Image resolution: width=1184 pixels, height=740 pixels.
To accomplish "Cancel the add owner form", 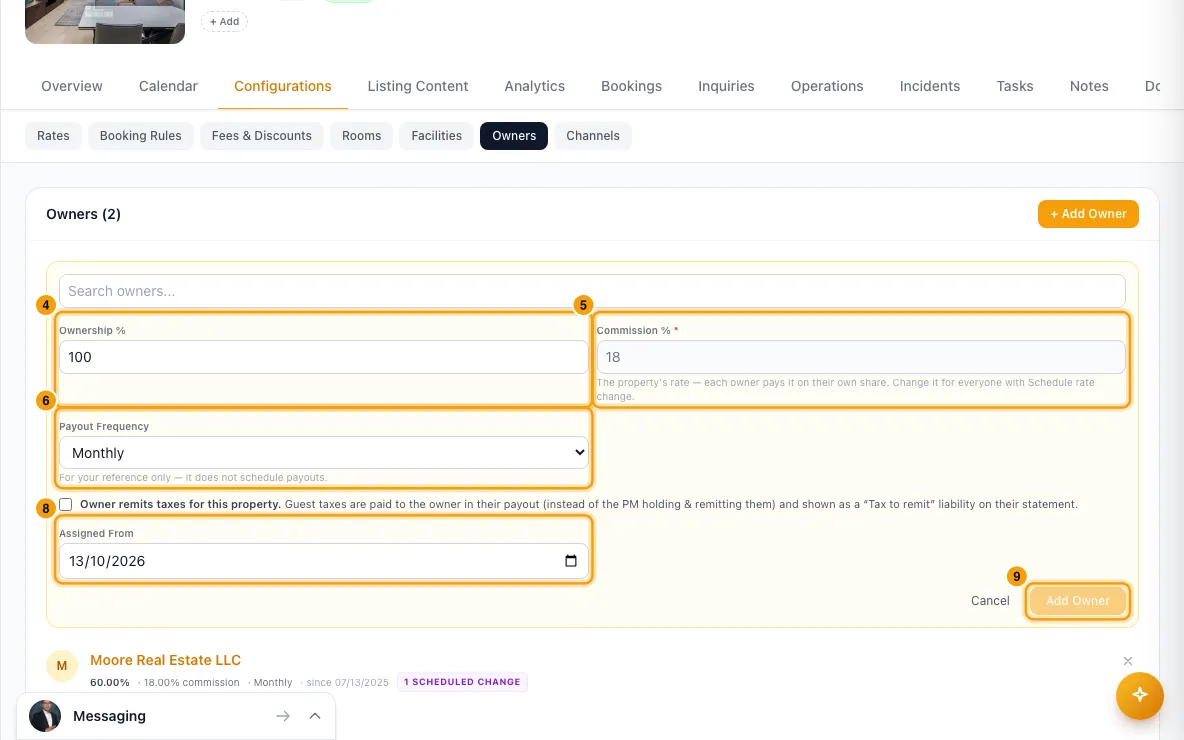I will pyautogui.click(x=990, y=601).
